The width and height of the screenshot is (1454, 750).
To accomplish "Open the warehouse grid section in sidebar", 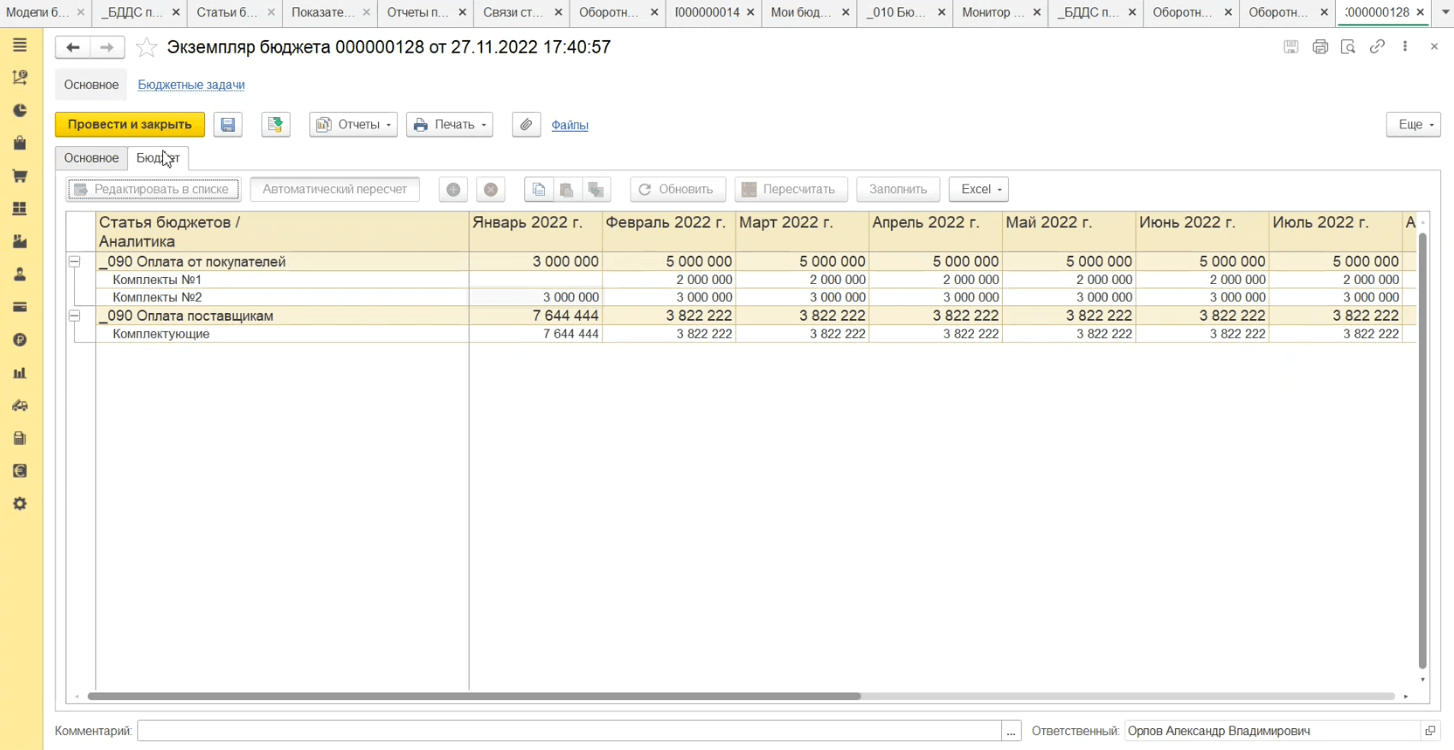I will tap(20, 209).
